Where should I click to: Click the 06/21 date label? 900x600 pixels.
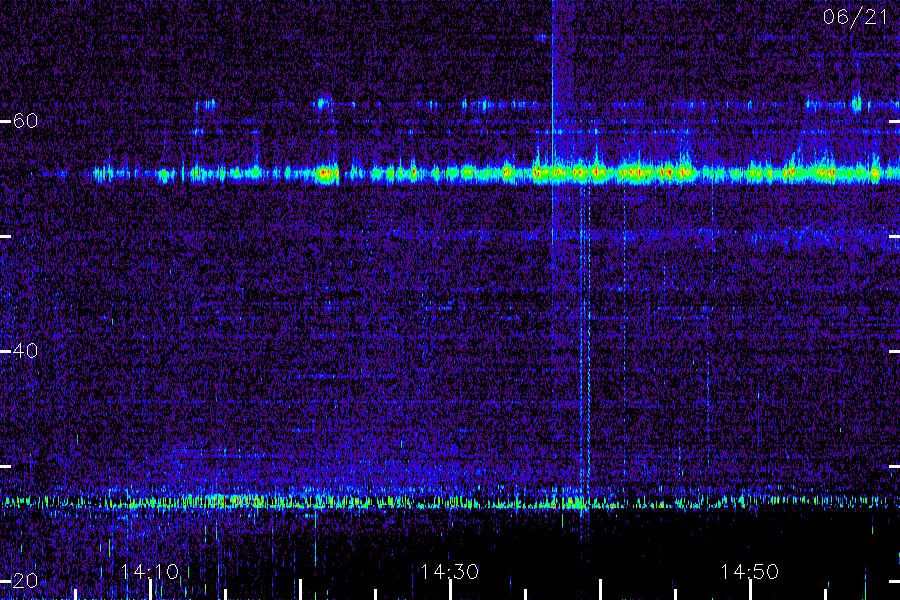[855, 17]
